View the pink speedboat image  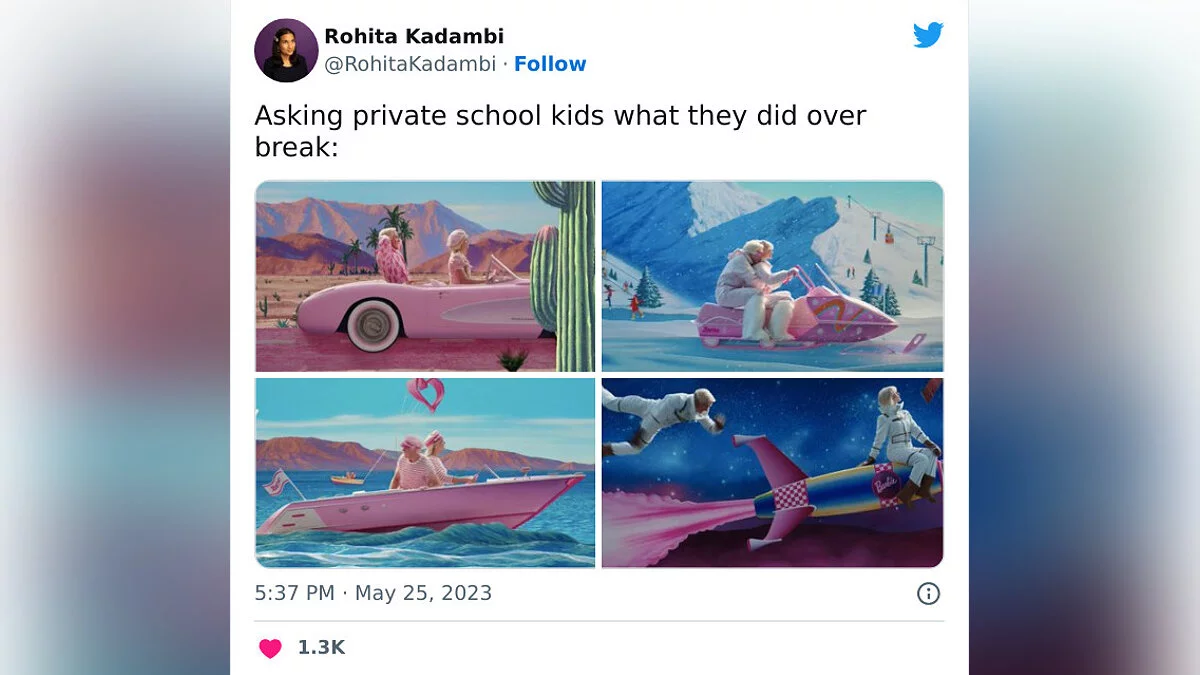click(425, 473)
